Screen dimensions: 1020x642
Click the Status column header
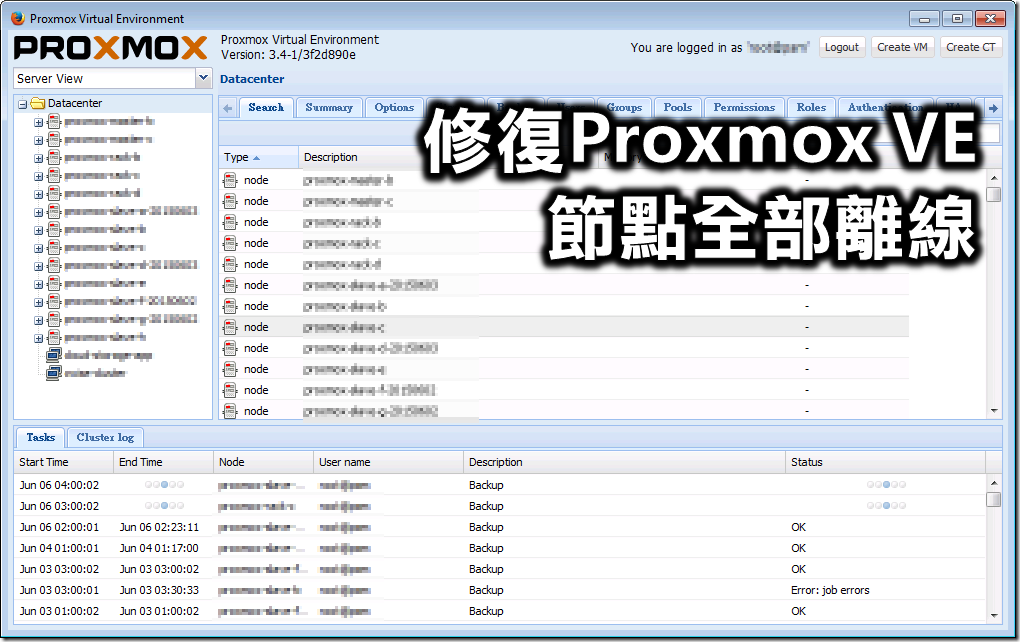(x=885, y=462)
